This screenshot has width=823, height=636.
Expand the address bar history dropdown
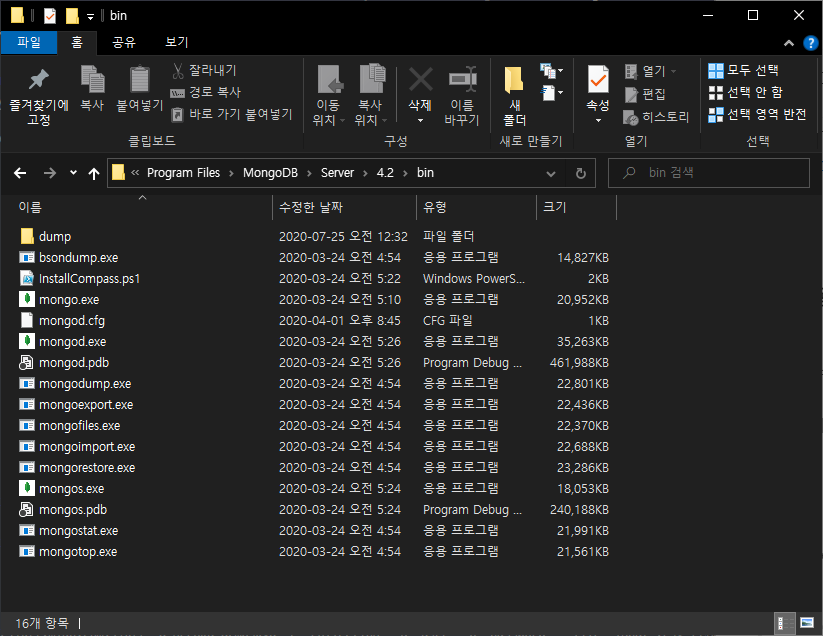[x=551, y=173]
